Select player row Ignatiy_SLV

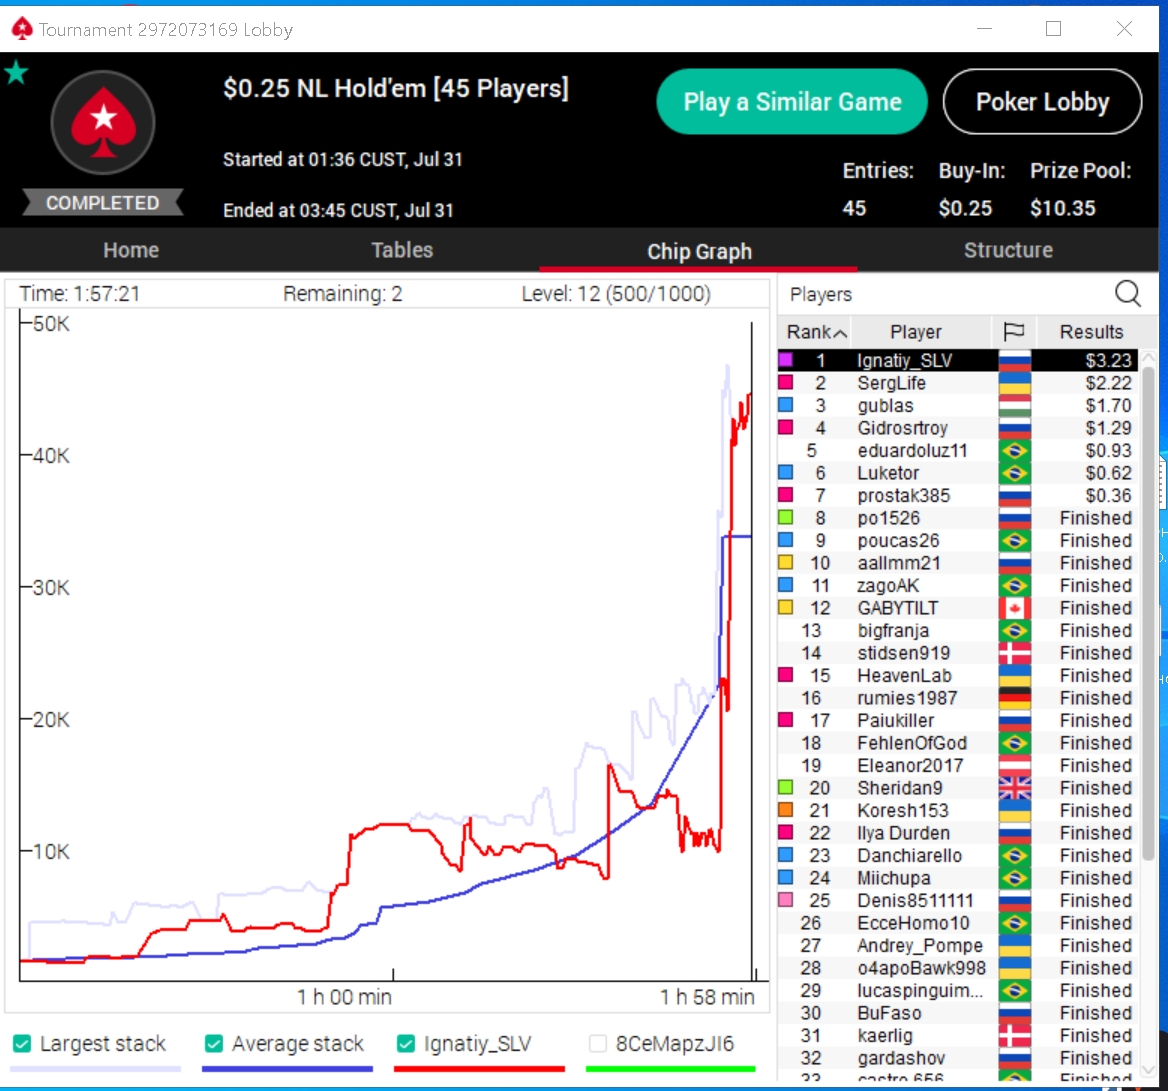tap(957, 360)
